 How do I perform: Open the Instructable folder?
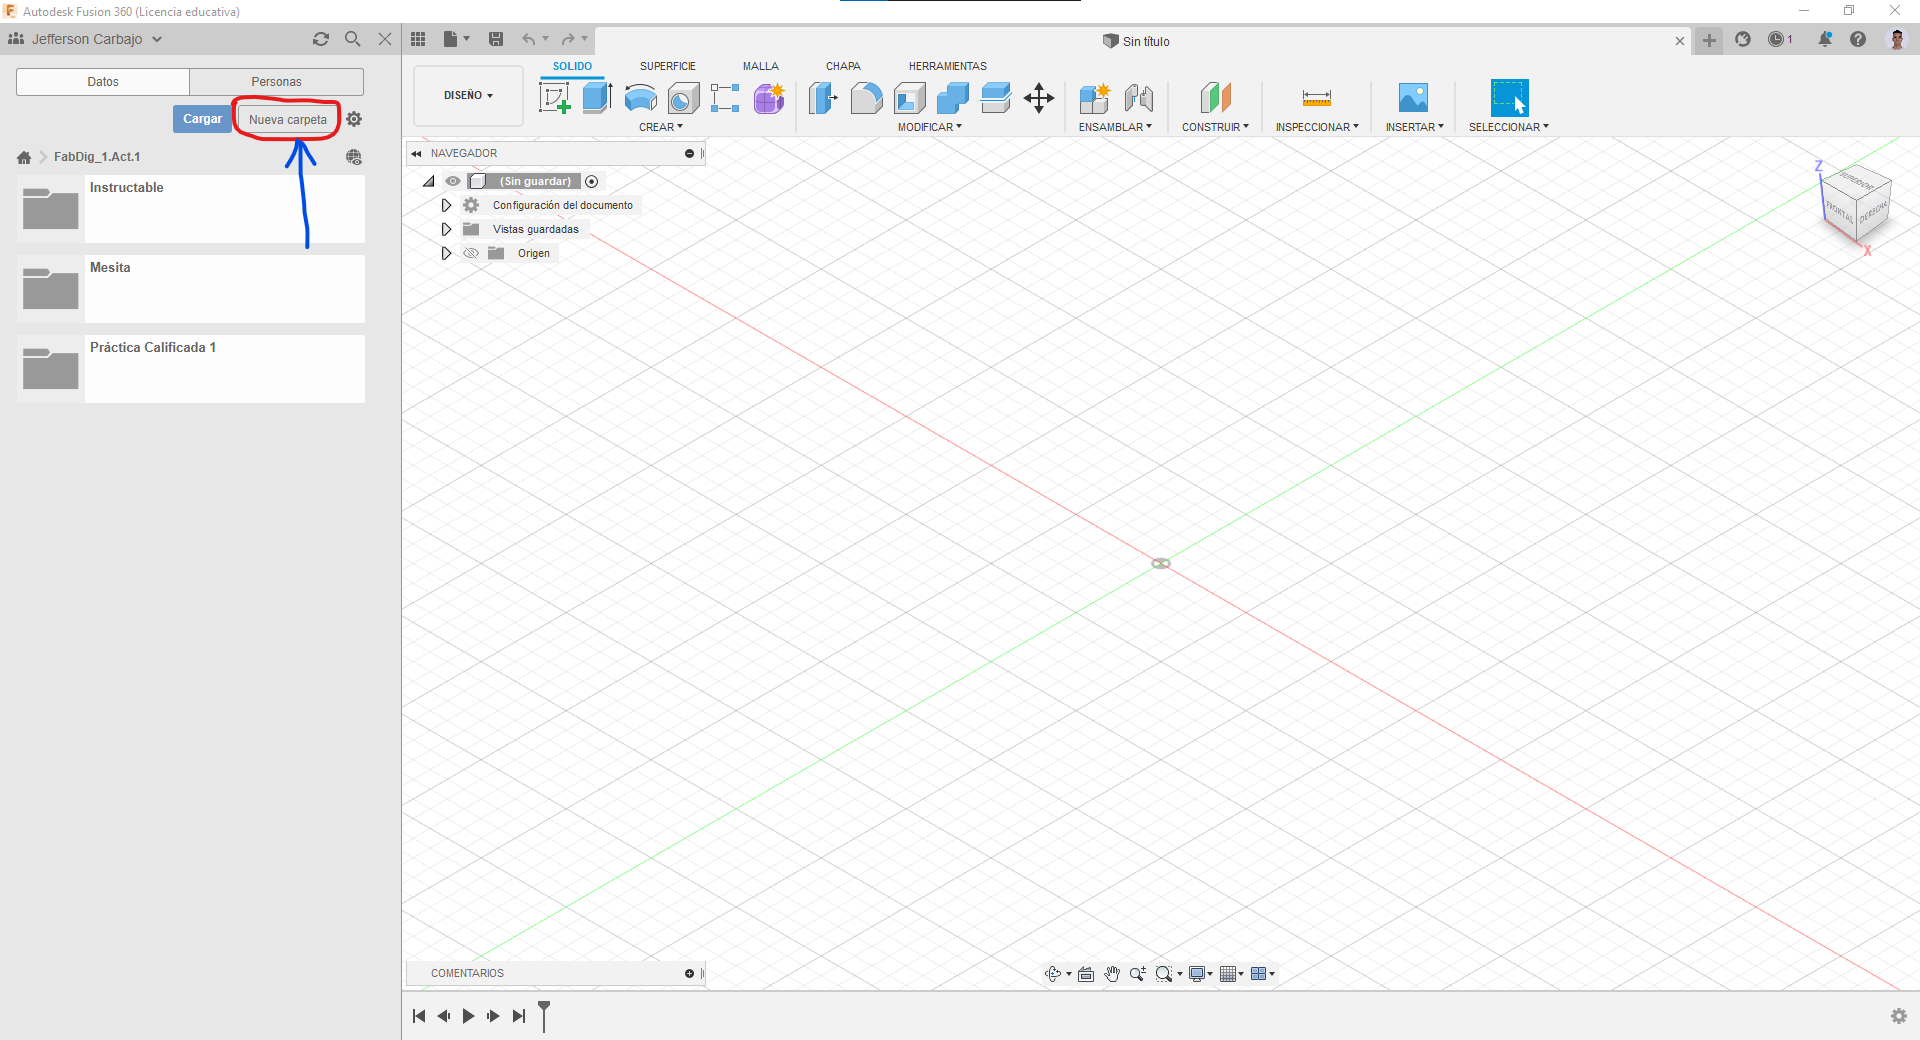coord(190,209)
